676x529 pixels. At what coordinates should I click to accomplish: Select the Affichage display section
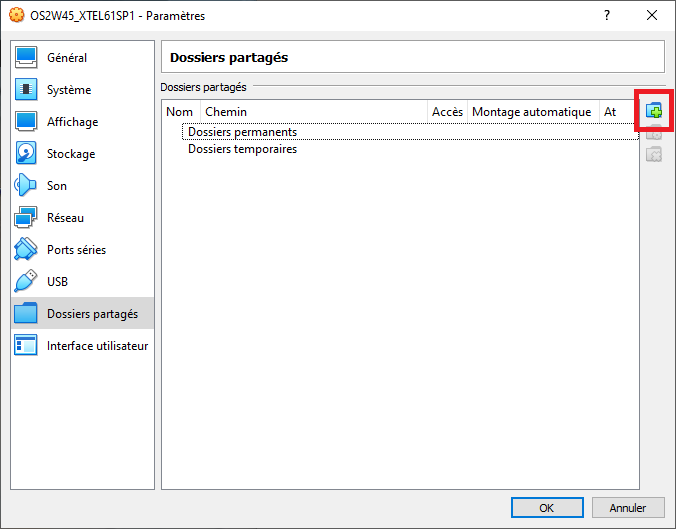(x=72, y=122)
